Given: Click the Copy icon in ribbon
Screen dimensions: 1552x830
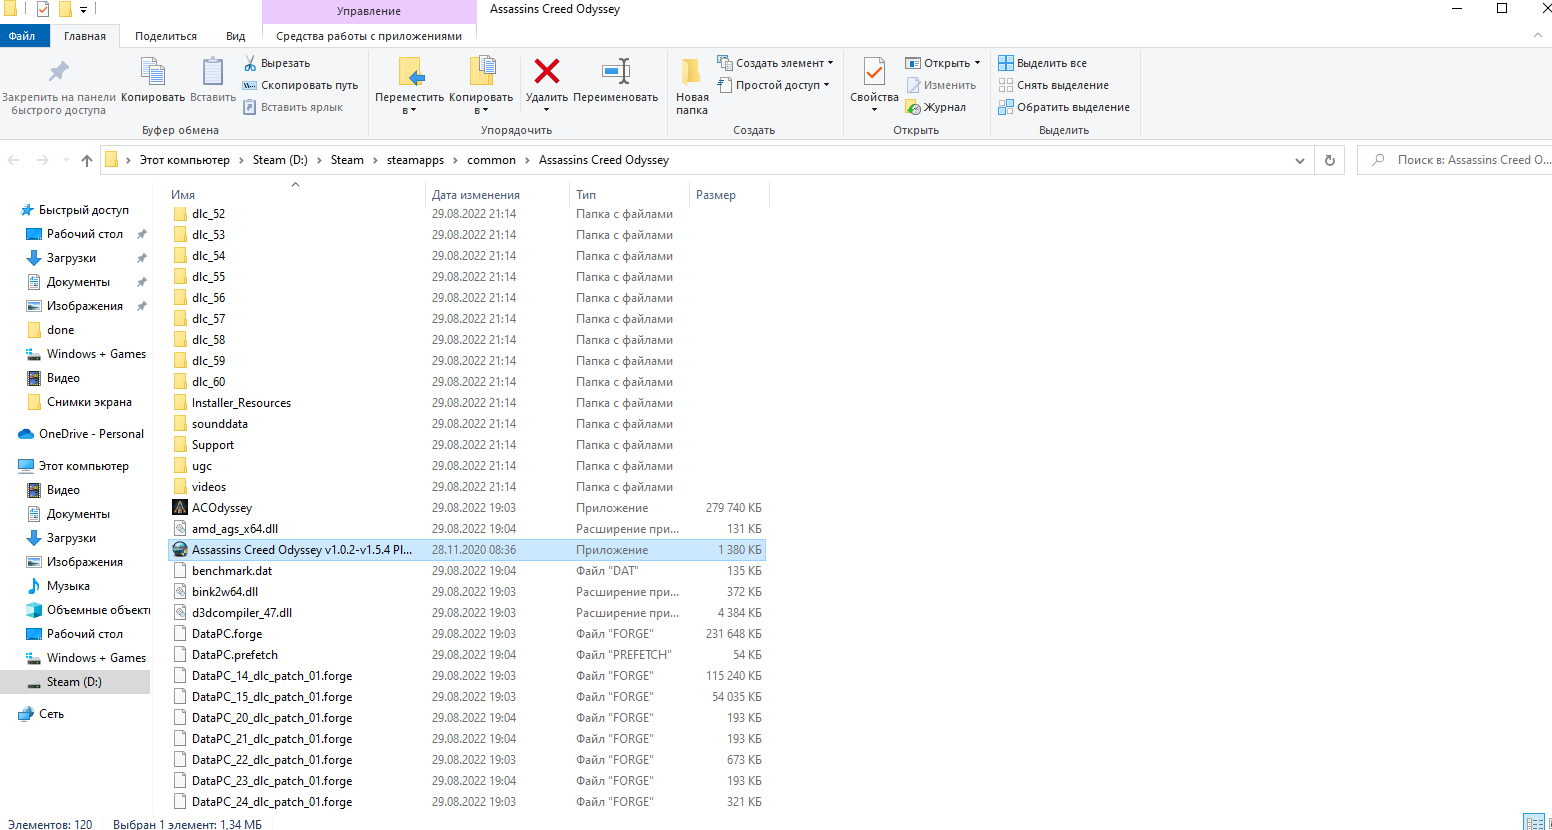Looking at the screenshot, I should click(x=153, y=72).
